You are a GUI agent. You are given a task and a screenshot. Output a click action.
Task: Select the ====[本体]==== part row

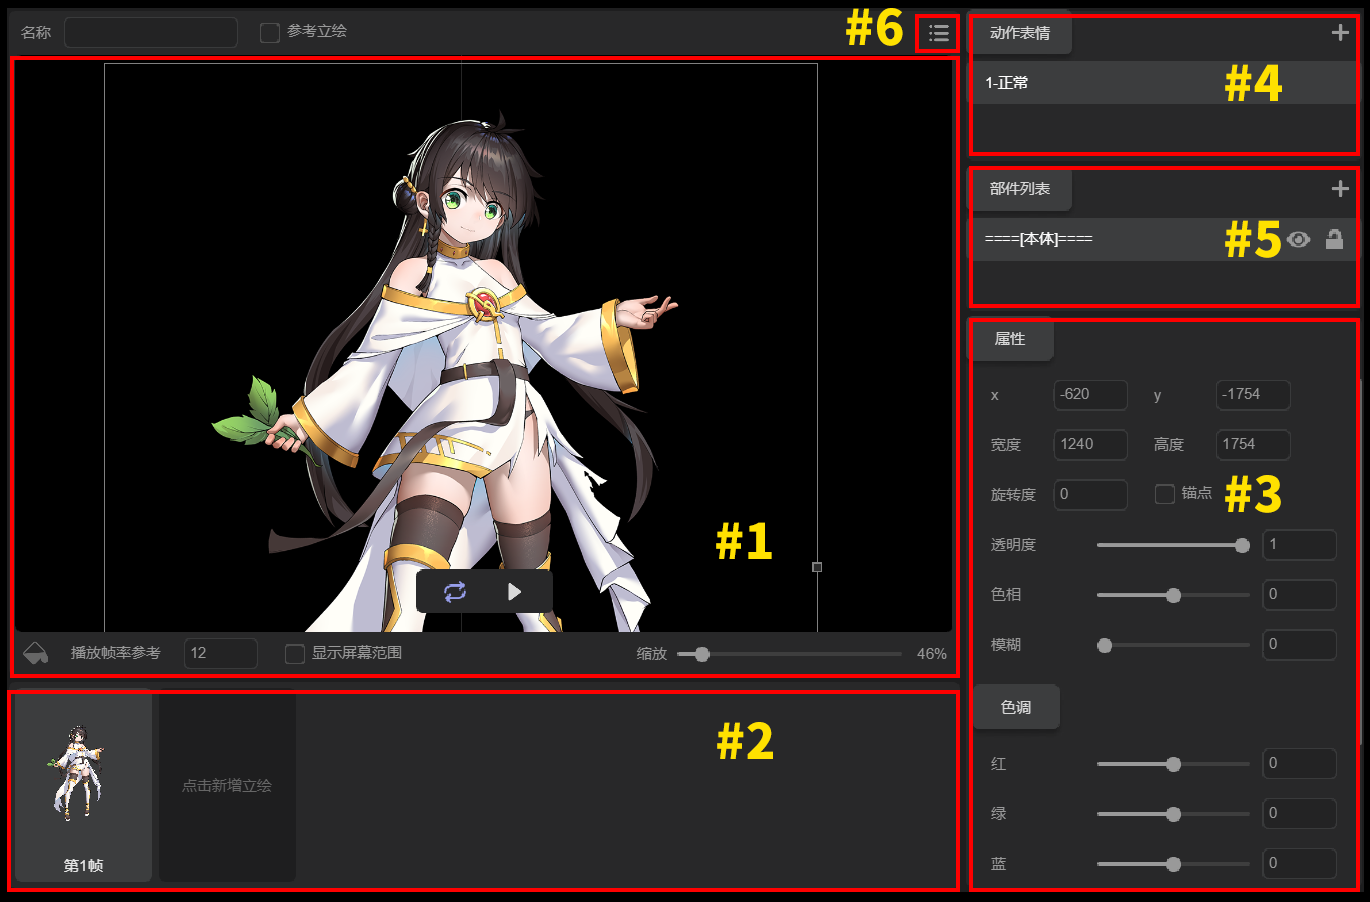pos(1164,240)
